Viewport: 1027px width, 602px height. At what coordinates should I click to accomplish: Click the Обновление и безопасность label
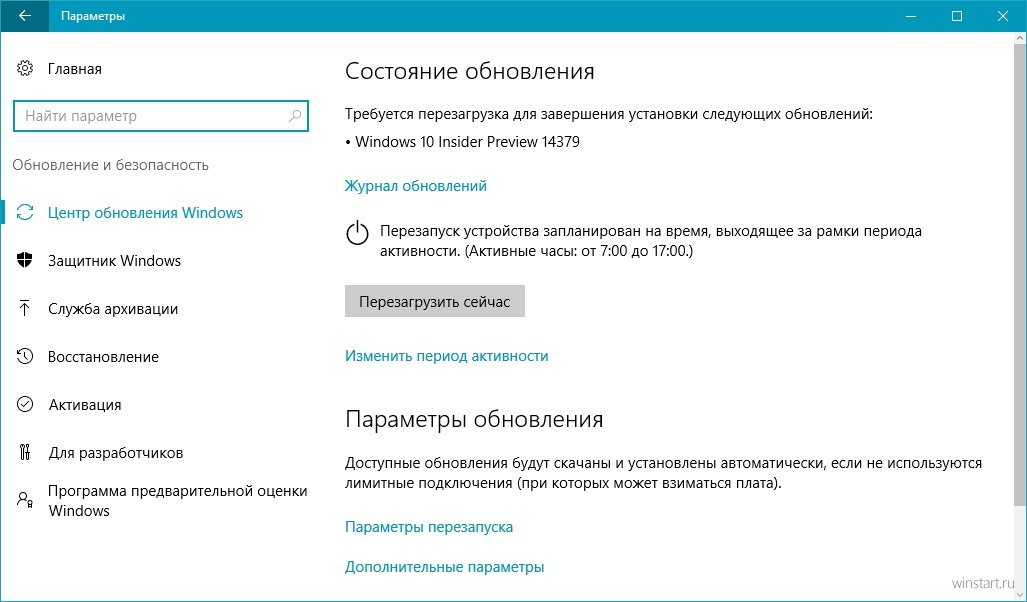(111, 164)
